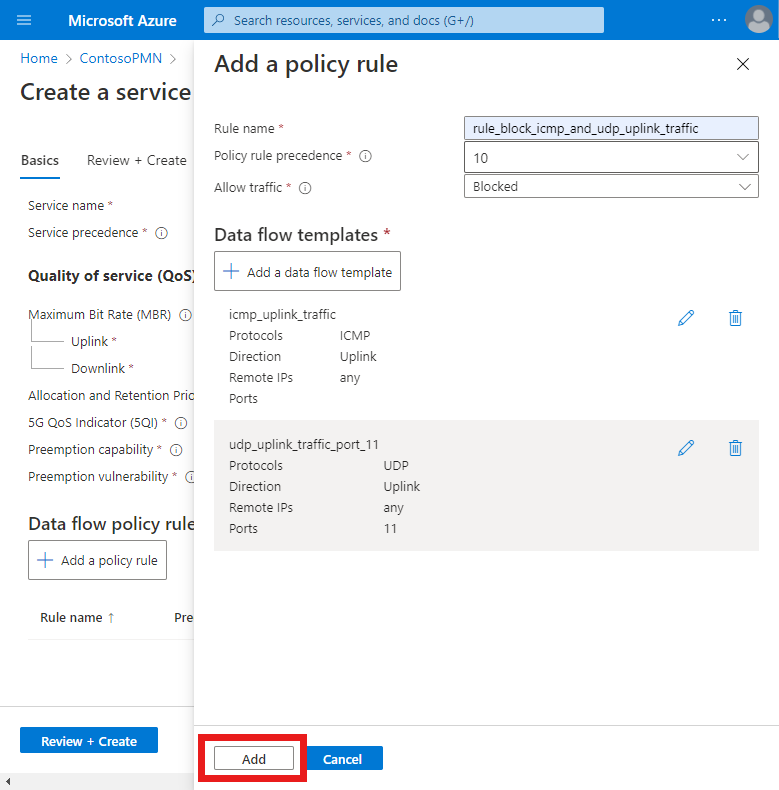Edit the udp_uplink_traffic_port_11 template

(x=686, y=448)
